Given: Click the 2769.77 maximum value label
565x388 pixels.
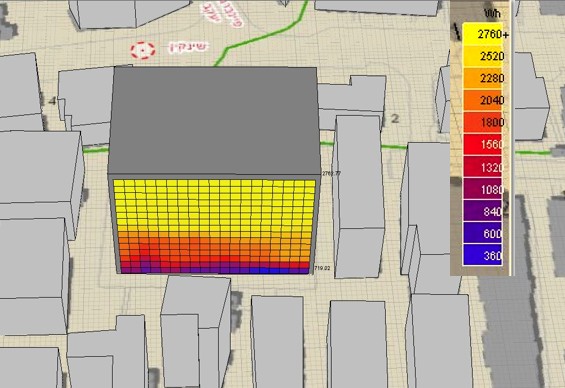Looking at the screenshot, I should point(331,173).
